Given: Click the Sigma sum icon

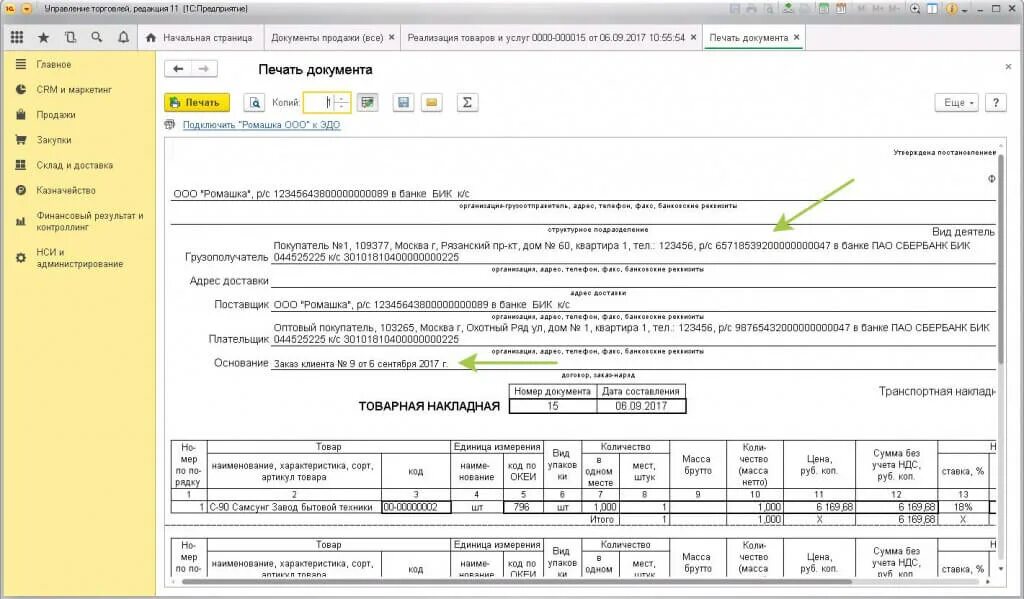Looking at the screenshot, I should coord(467,103).
